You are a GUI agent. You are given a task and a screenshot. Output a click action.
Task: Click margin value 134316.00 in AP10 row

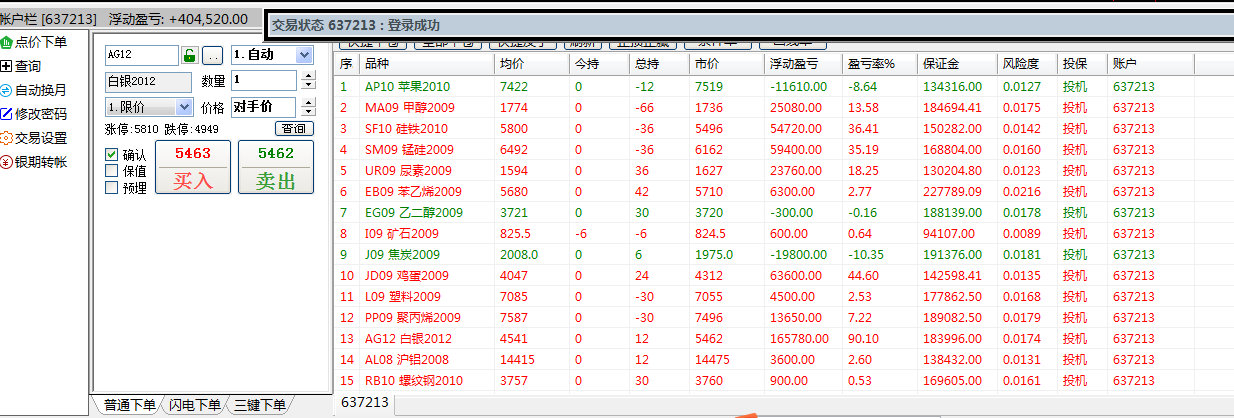click(x=953, y=87)
